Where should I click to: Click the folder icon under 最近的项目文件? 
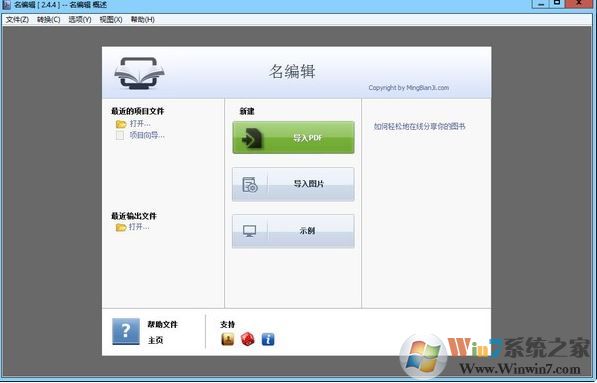(121, 124)
